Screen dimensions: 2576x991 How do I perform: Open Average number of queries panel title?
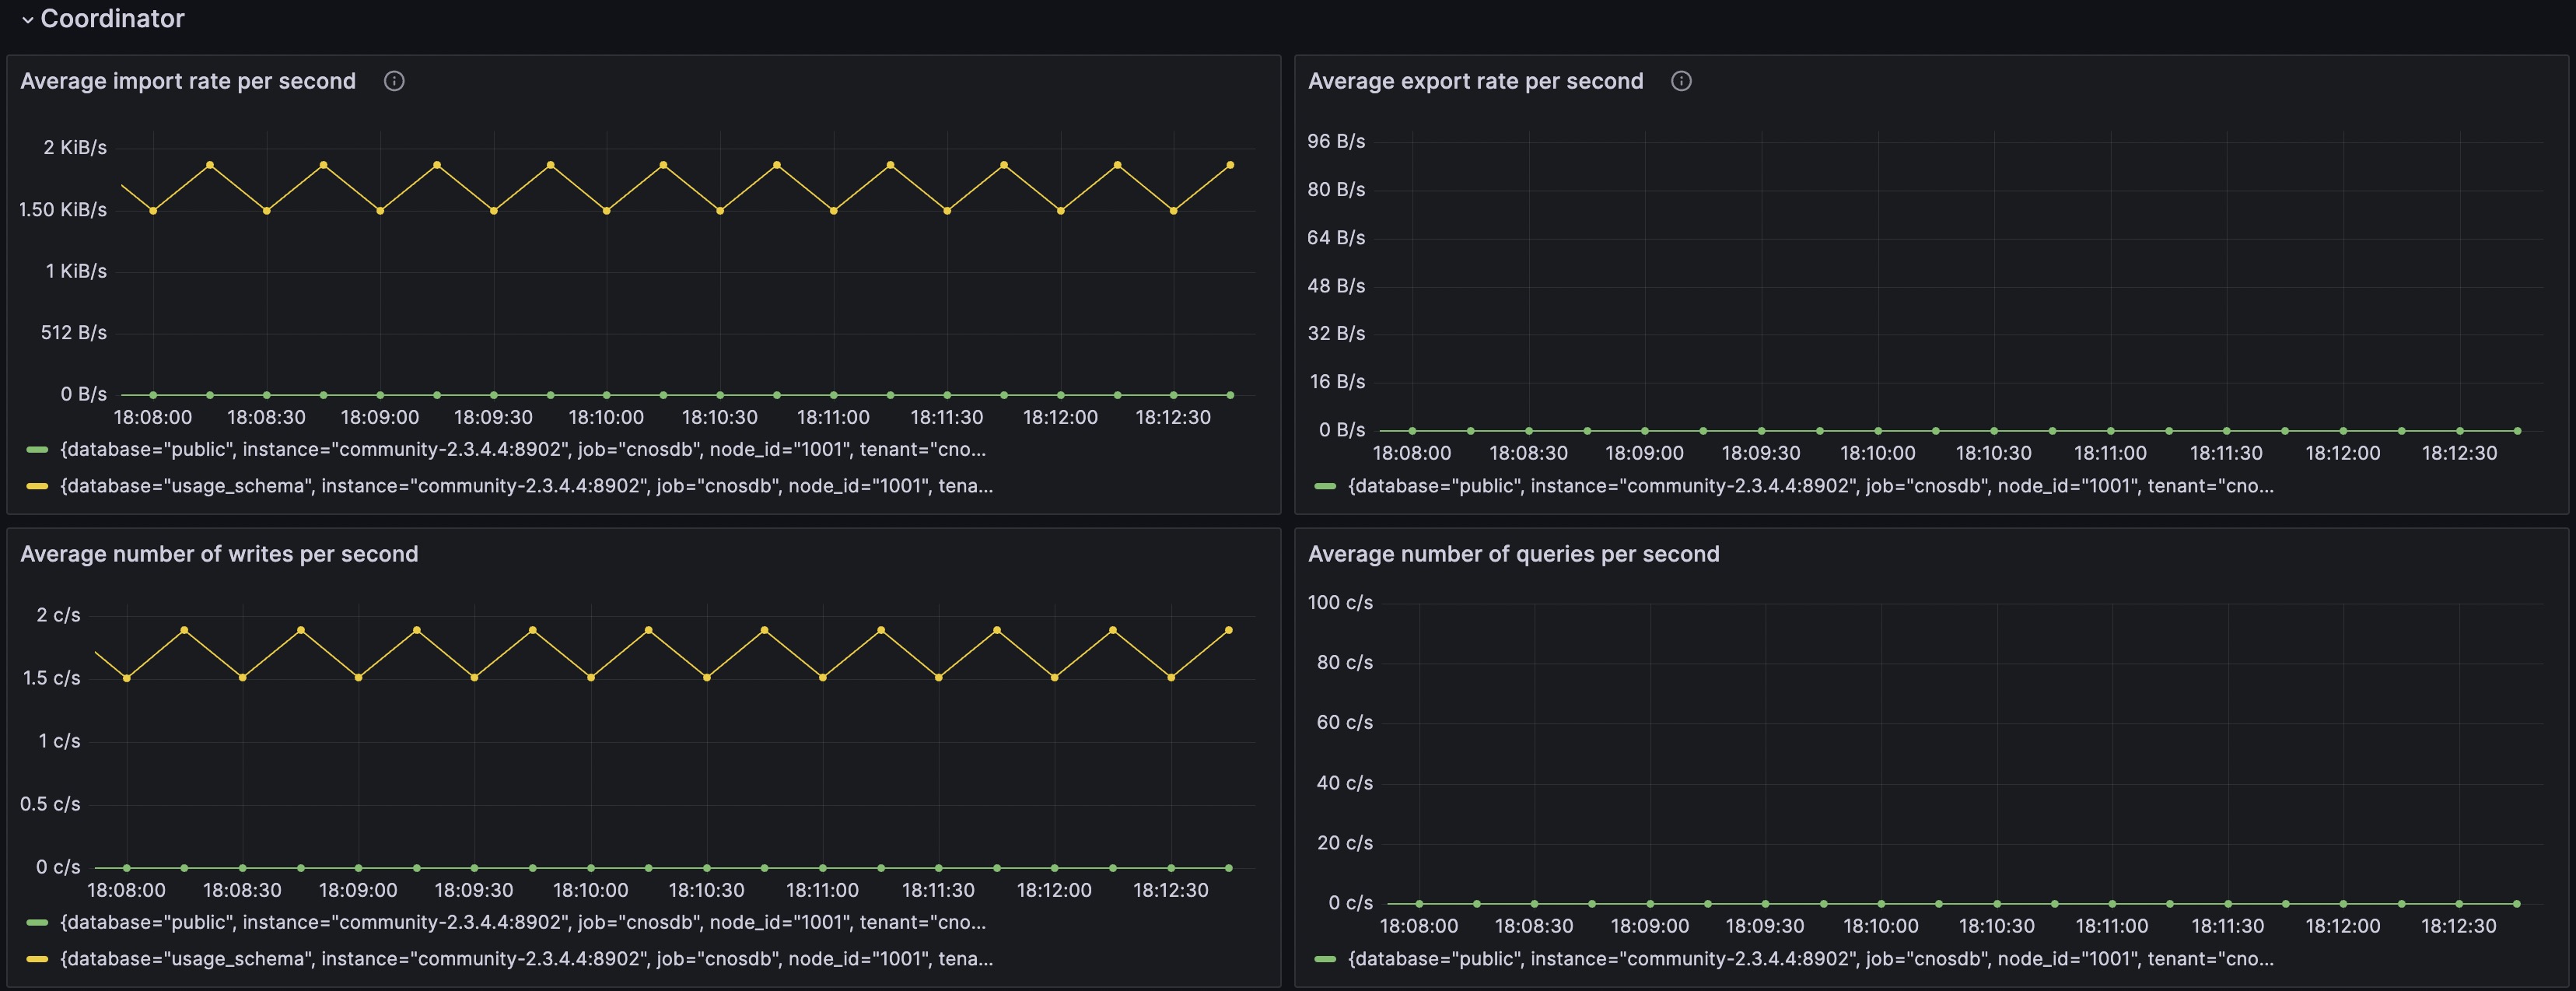1513,554
